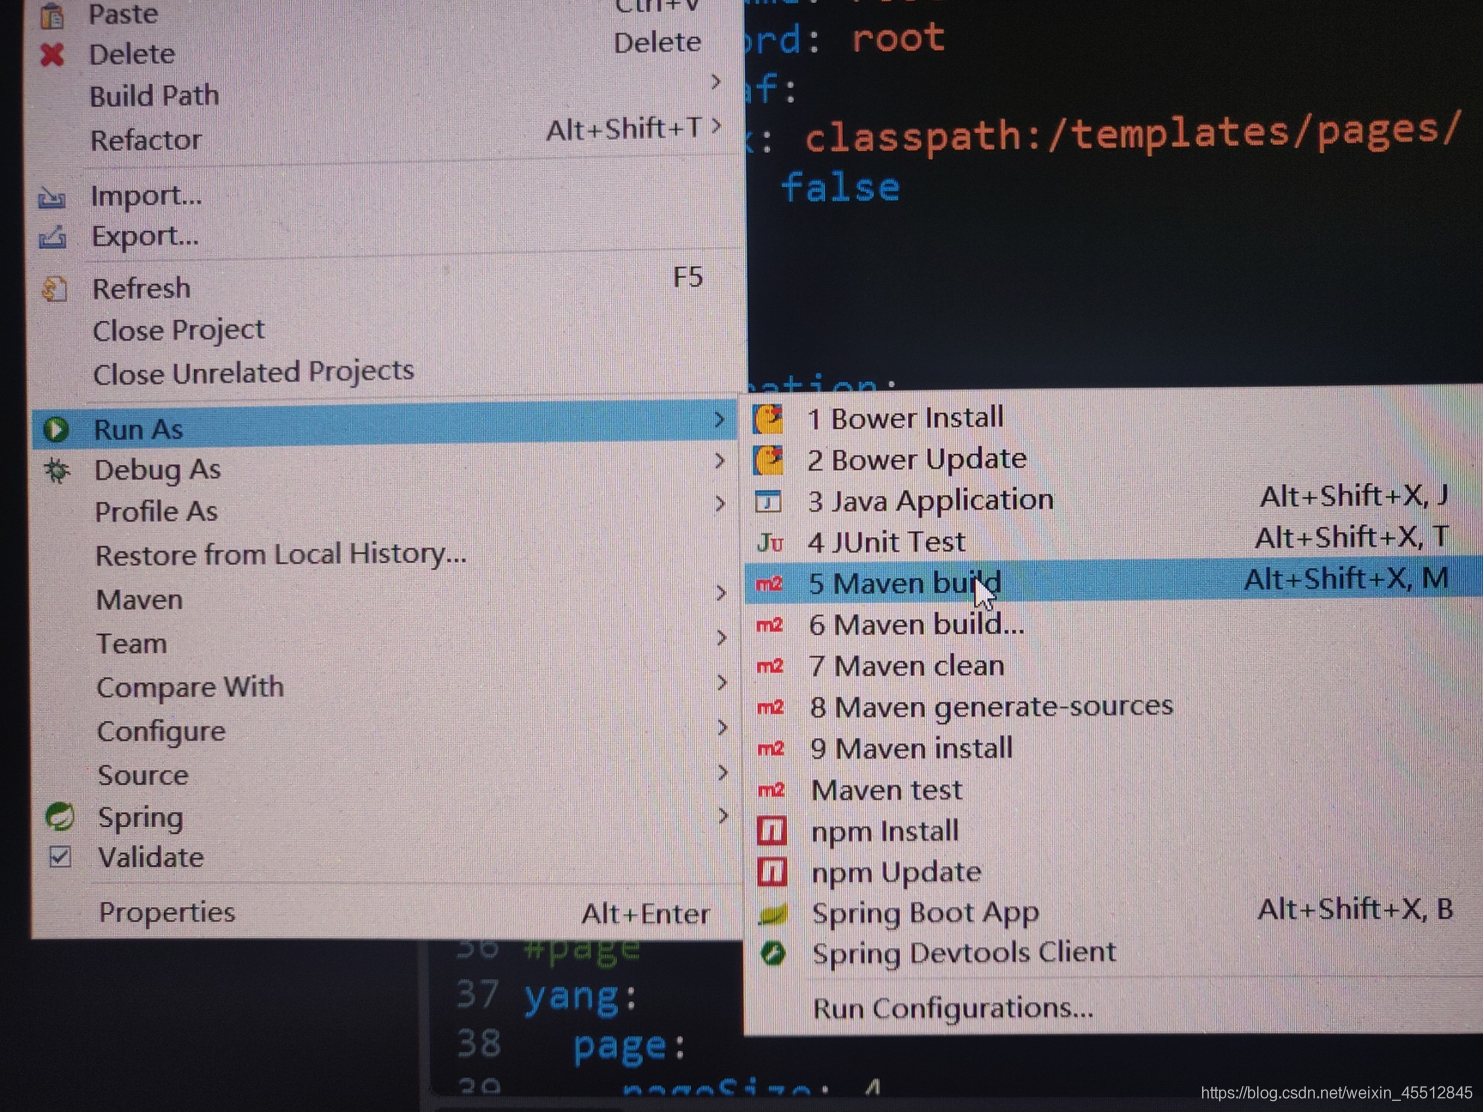
Task: Expand the Maven submenu arrow
Action: (721, 594)
